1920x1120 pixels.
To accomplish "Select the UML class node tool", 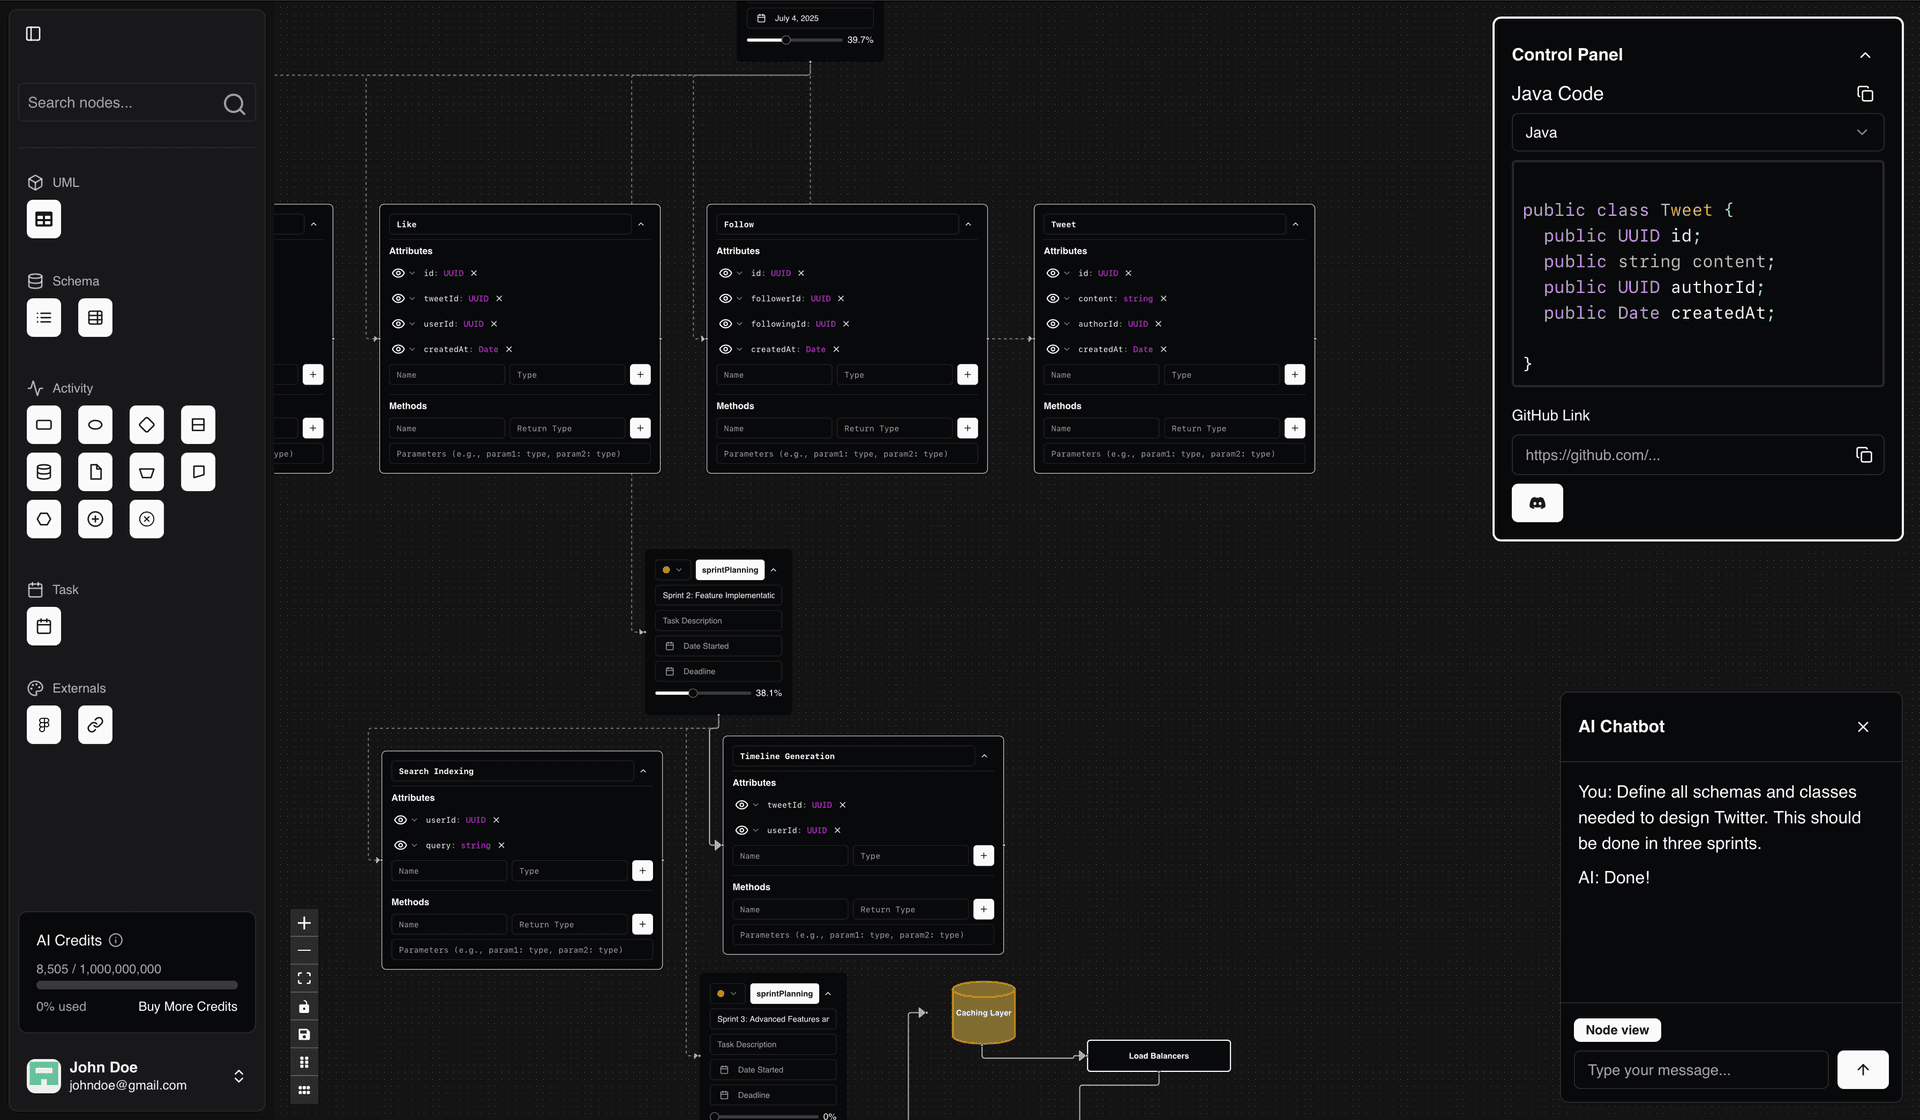I will [x=44, y=219].
